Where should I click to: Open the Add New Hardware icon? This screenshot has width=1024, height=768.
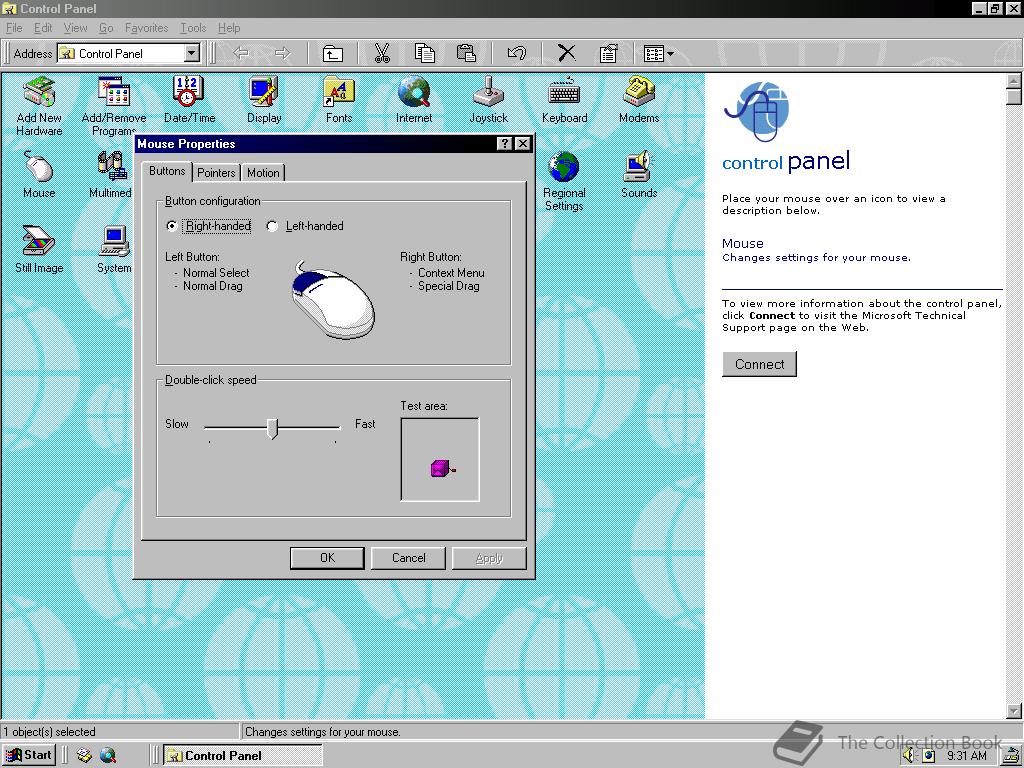coord(39,106)
